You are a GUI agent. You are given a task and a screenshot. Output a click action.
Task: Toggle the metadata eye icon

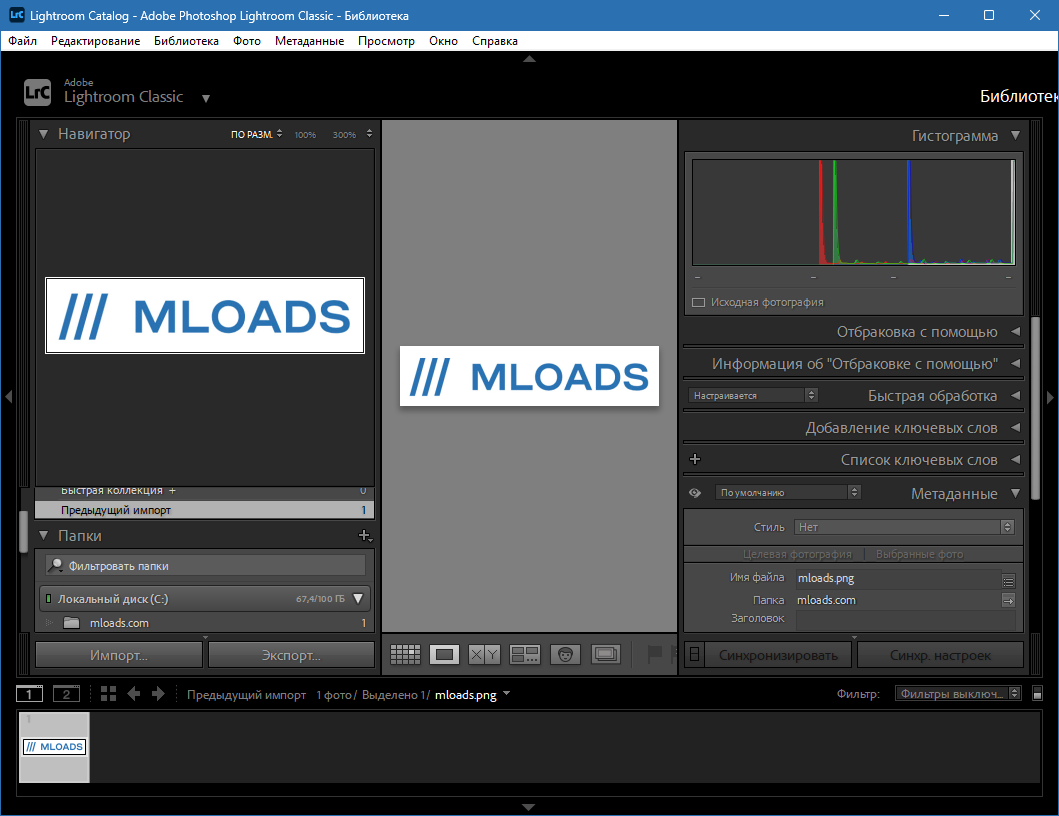coord(695,493)
